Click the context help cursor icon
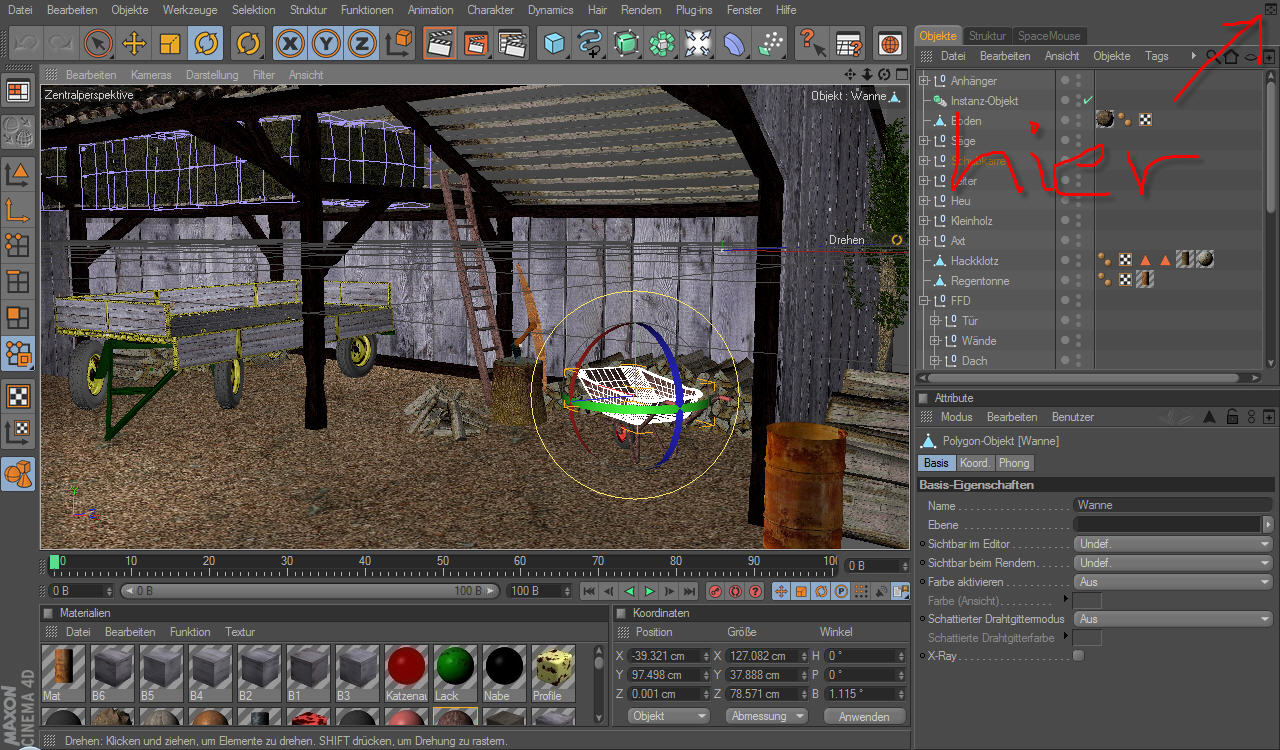This screenshot has width=1280, height=750. point(811,44)
